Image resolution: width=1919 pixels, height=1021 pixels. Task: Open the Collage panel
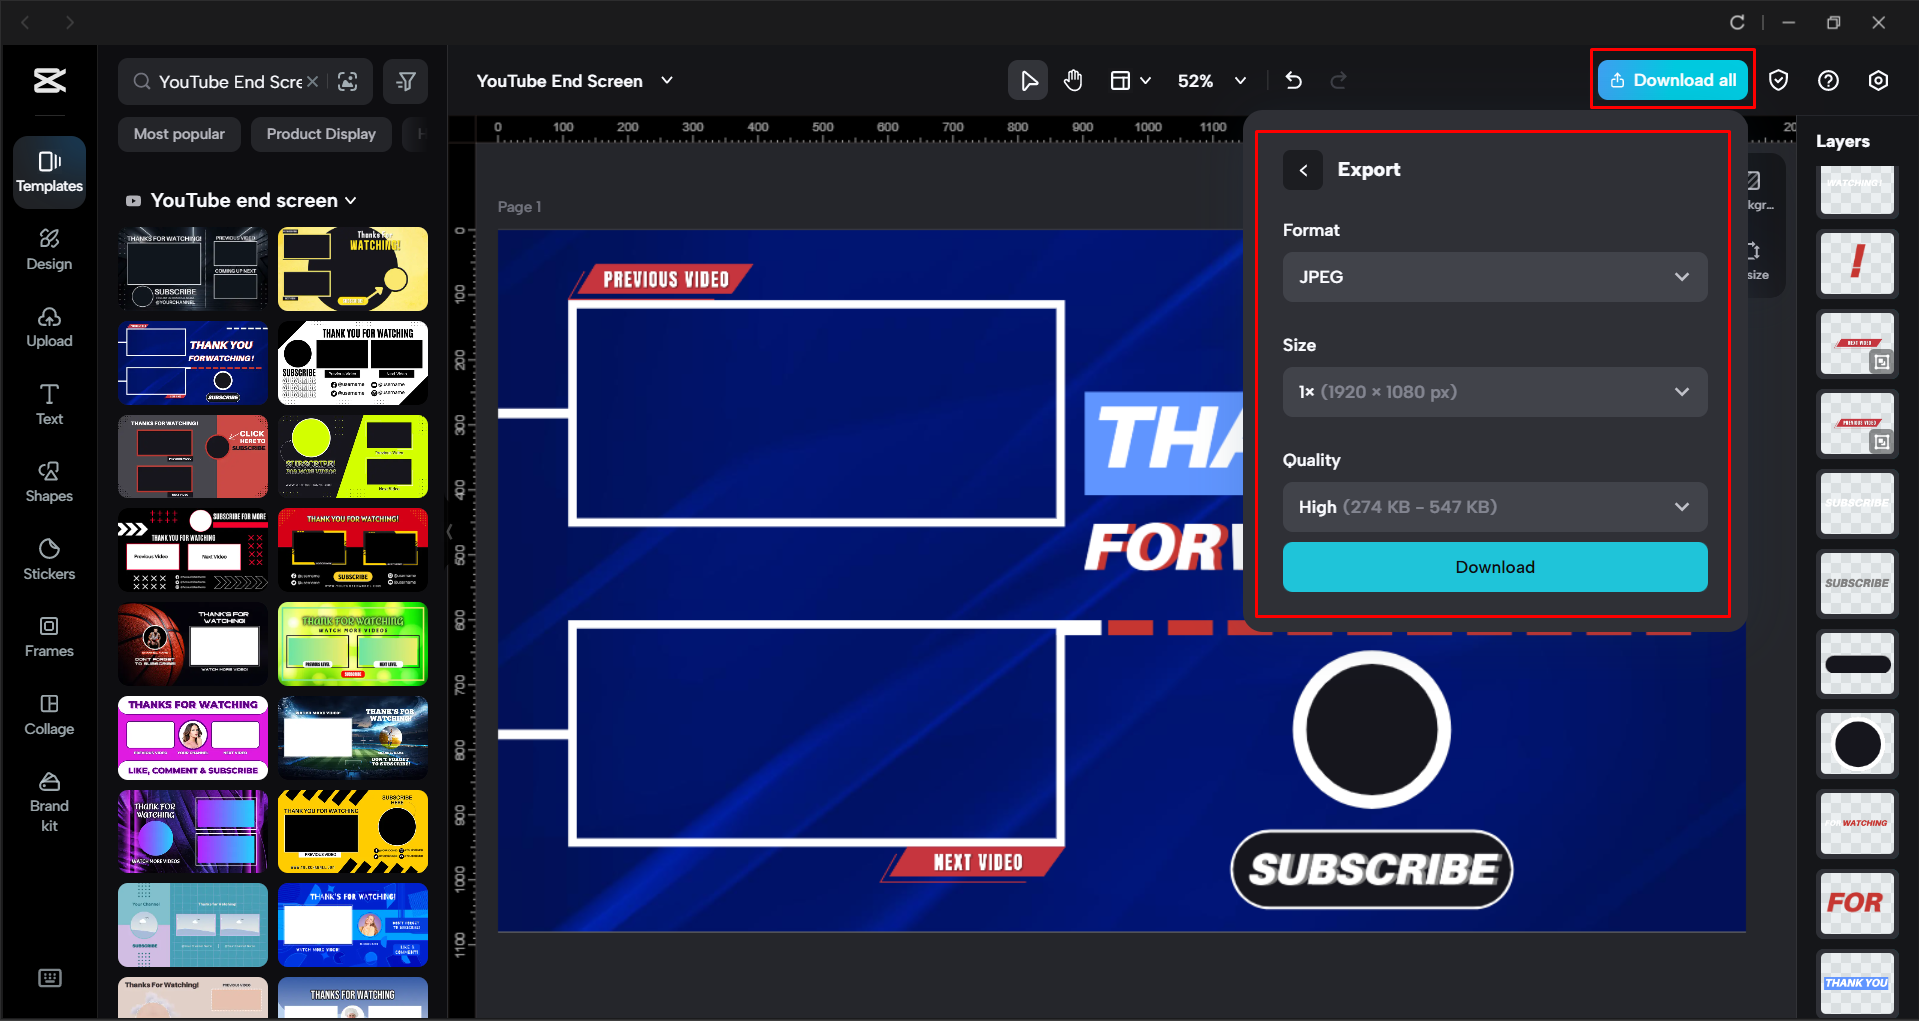point(48,714)
